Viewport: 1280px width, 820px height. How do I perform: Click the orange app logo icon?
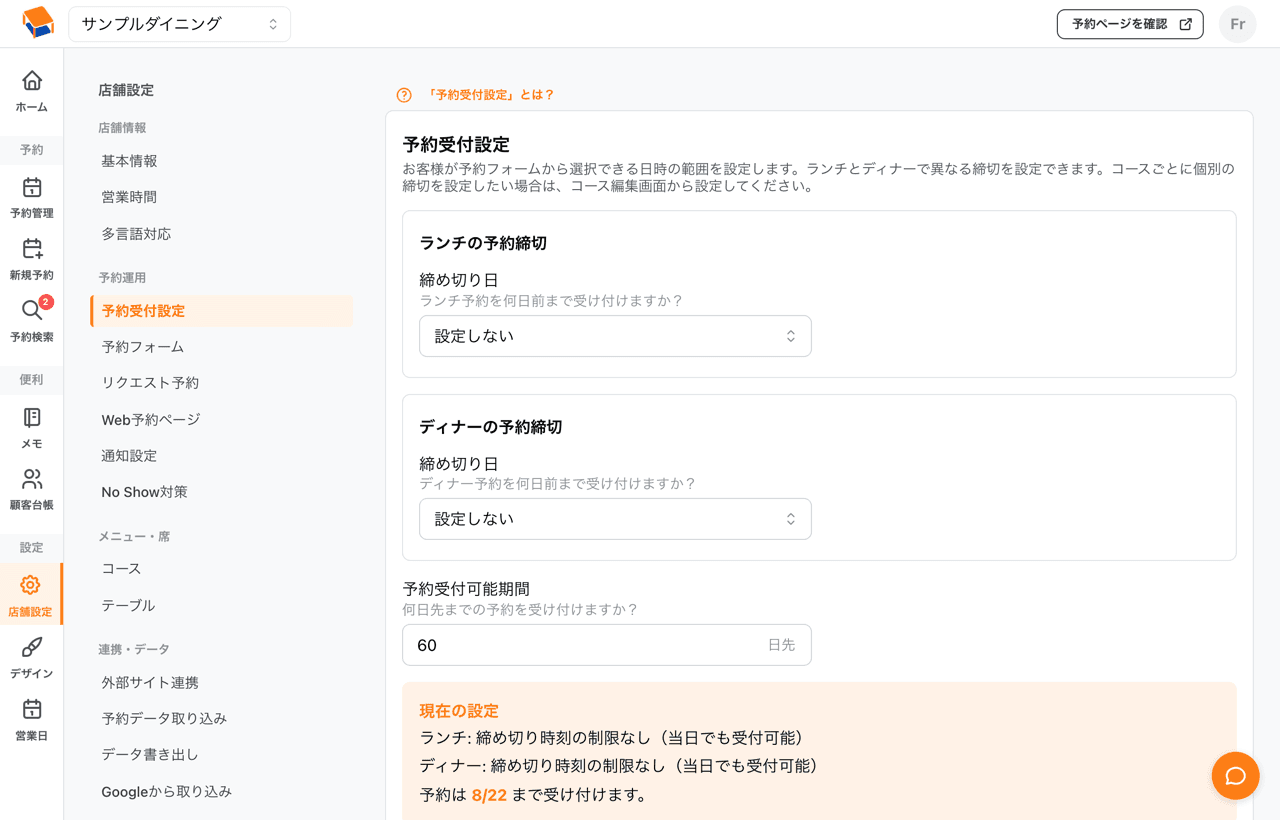click(37, 23)
